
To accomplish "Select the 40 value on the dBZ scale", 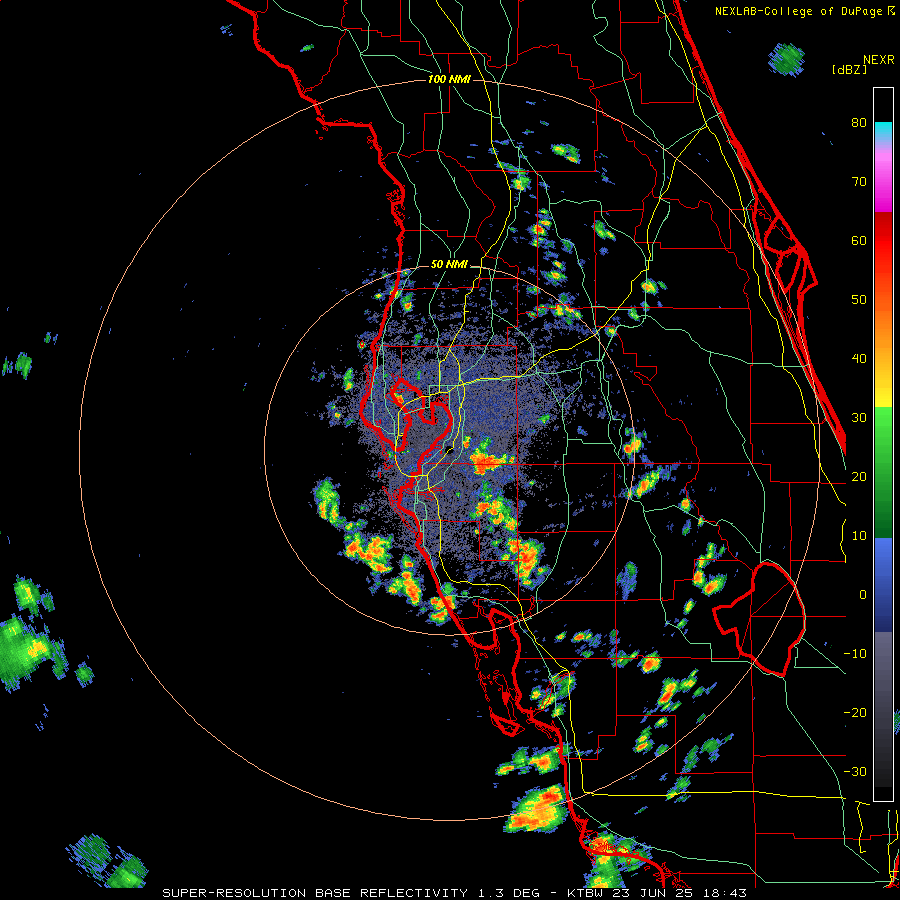I will tap(859, 359).
